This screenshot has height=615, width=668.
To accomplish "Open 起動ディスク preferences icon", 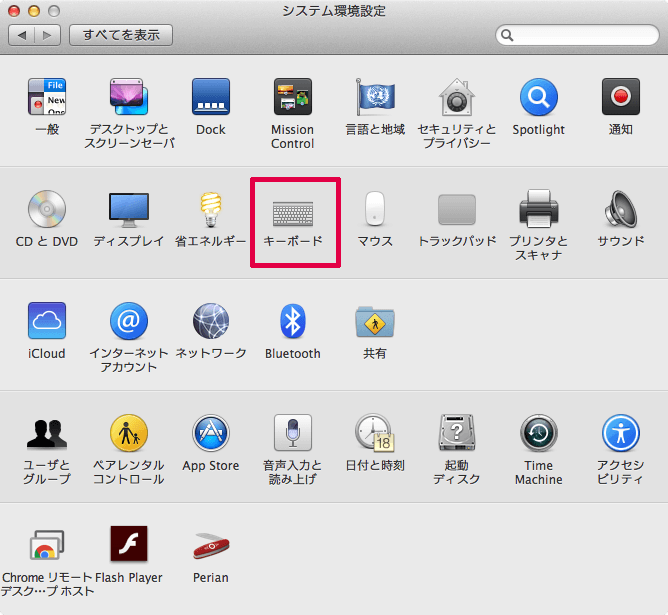I will coord(457,433).
